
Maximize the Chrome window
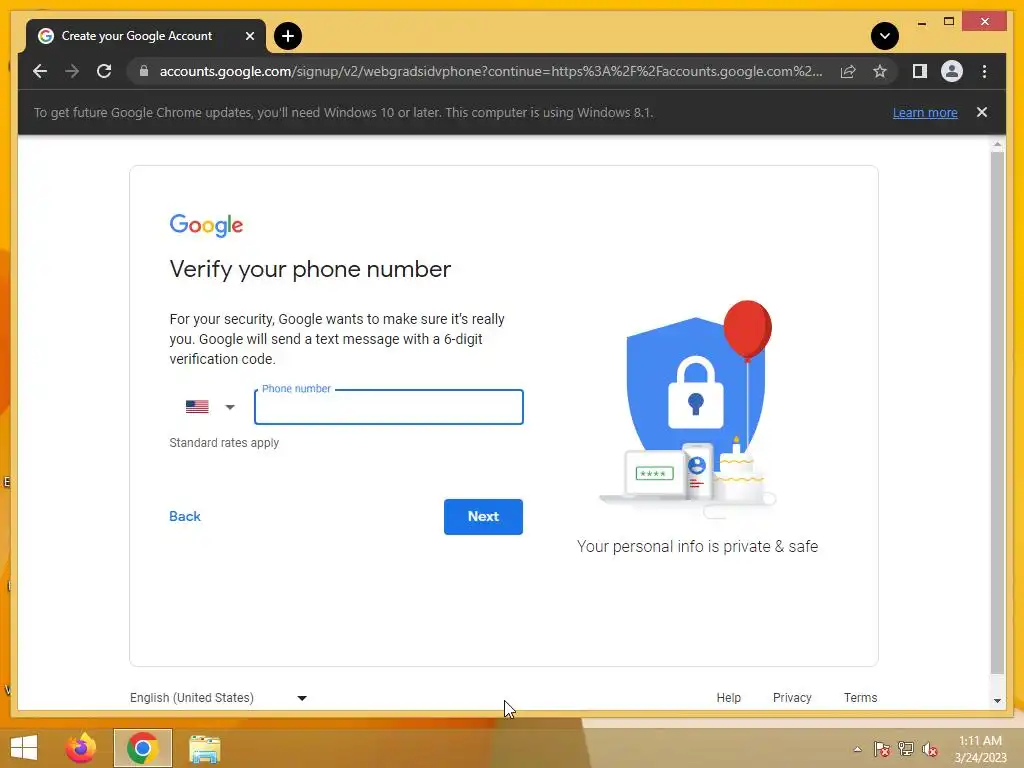[949, 22]
